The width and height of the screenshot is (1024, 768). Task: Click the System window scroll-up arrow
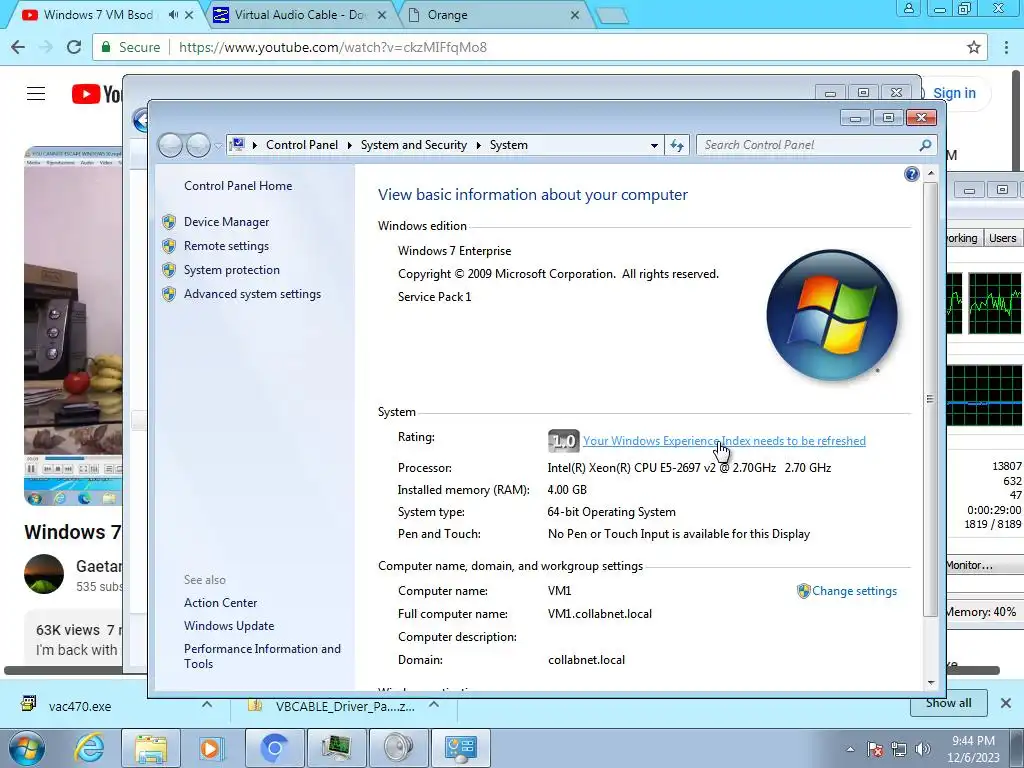pyautogui.click(x=931, y=174)
